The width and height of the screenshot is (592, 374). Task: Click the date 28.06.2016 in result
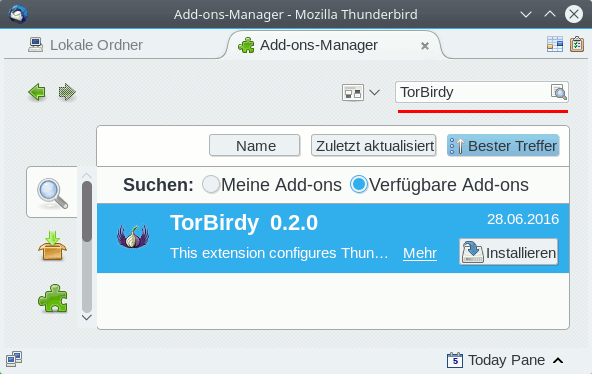pos(523,219)
